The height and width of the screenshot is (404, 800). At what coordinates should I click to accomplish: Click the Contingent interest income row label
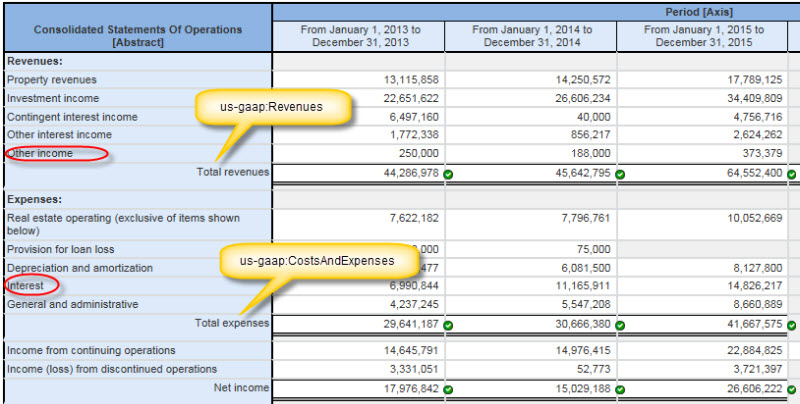[72, 117]
